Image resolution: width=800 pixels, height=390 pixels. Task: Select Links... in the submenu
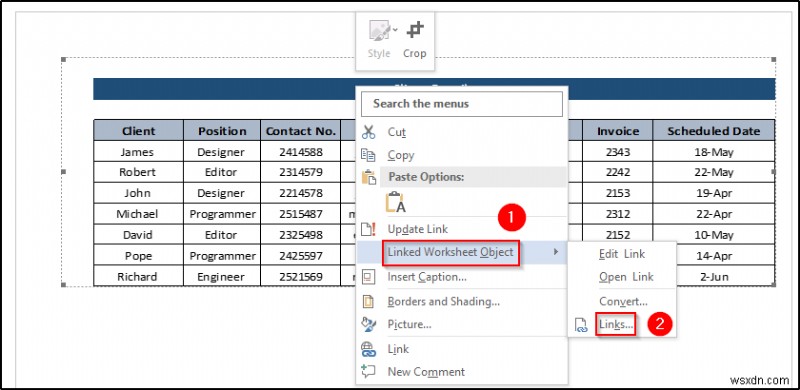(616, 324)
